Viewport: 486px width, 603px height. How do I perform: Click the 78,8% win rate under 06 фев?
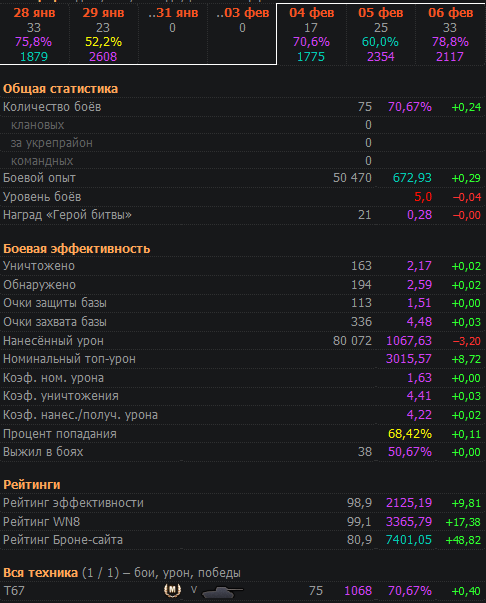450,42
